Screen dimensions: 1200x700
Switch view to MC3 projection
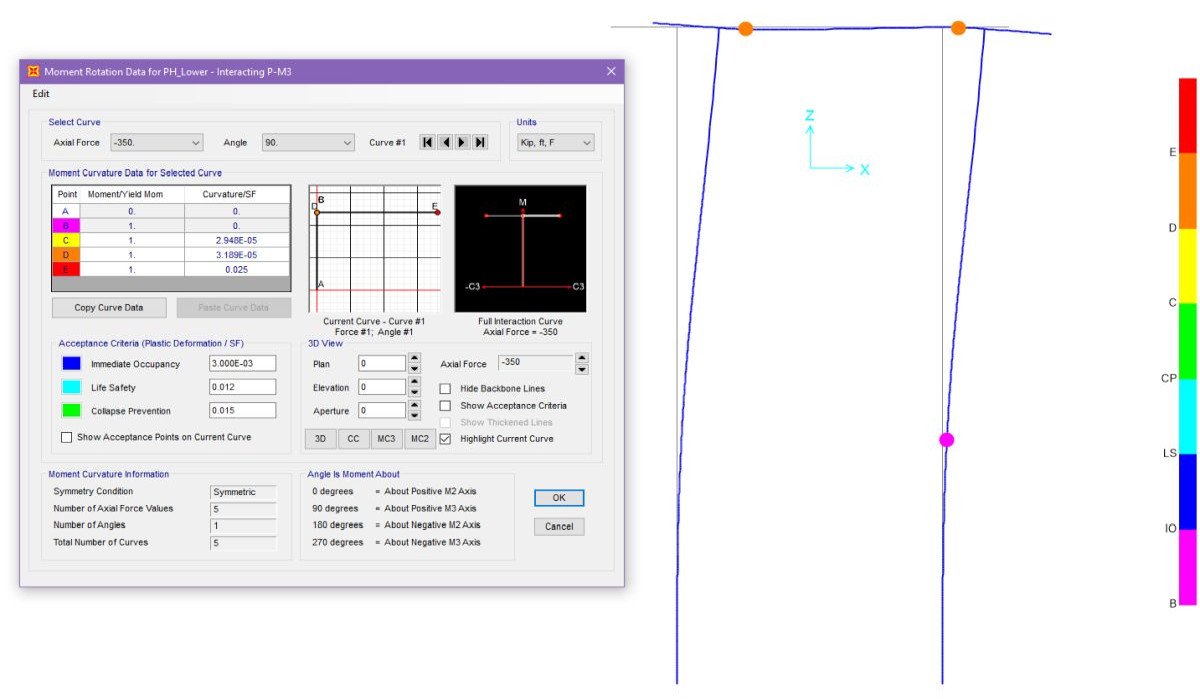tap(386, 439)
